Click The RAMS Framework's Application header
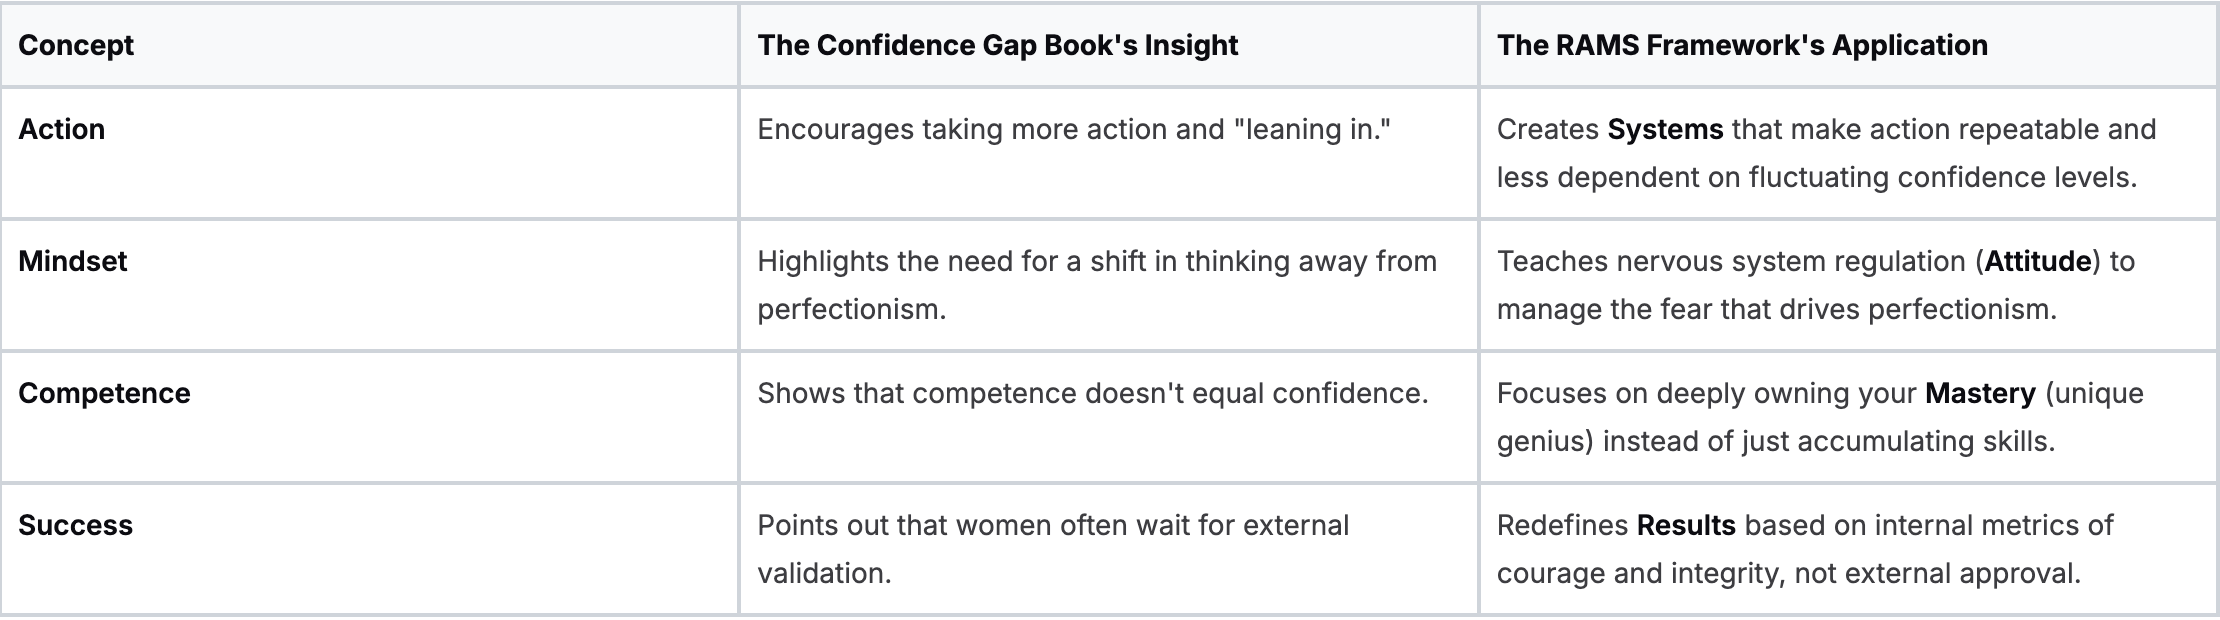Screen dimensions: 2220x620 [x=1742, y=45]
